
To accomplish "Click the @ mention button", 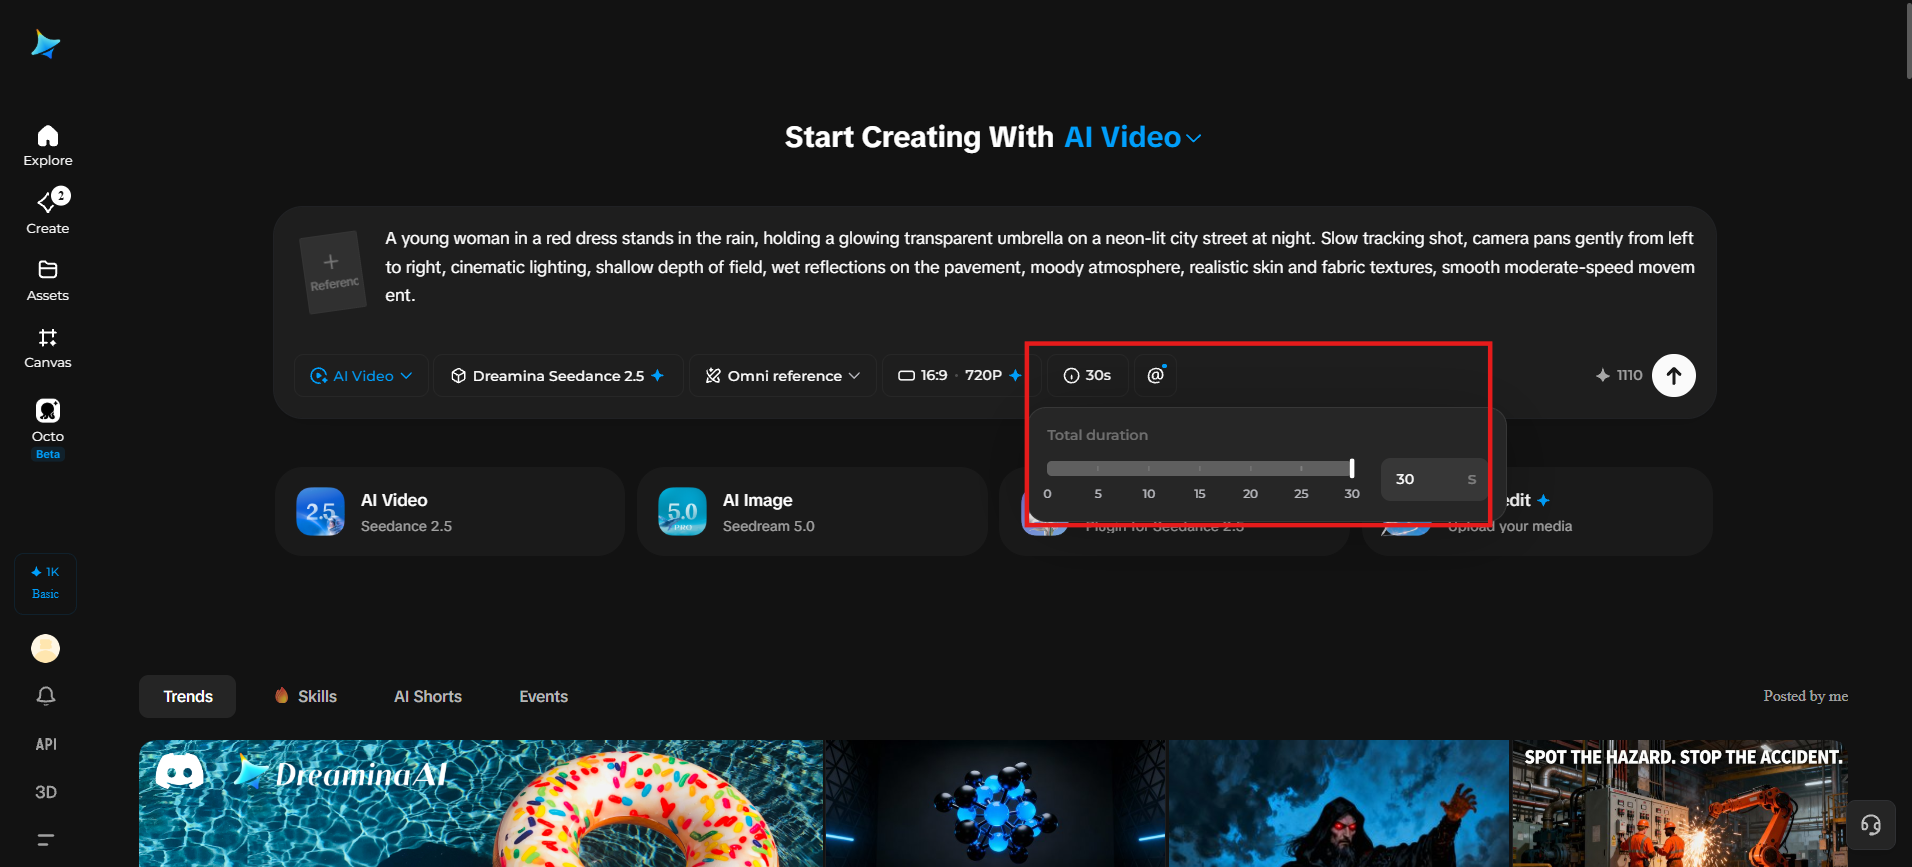I will 1156,376.
